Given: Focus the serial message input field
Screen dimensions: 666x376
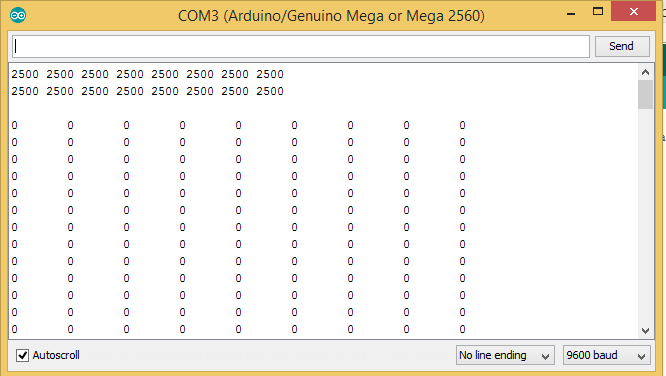Looking at the screenshot, I should pos(301,46).
